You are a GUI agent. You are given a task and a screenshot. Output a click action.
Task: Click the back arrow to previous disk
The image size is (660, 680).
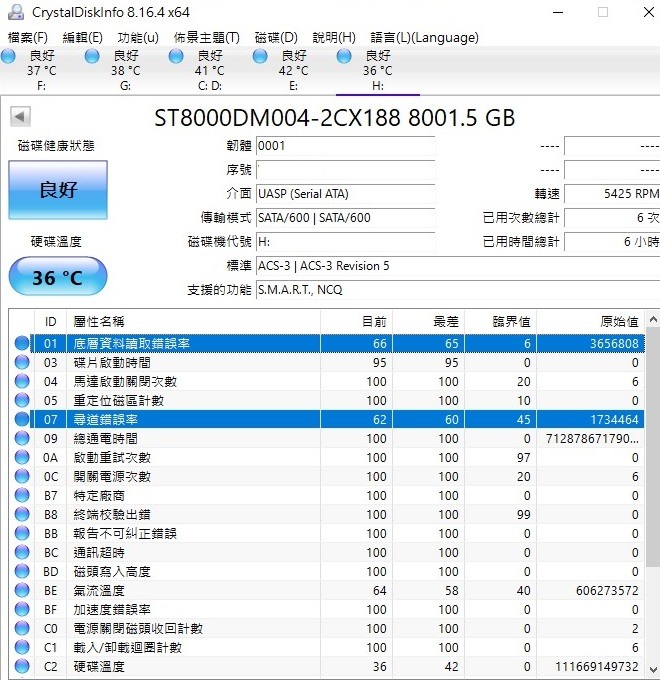click(x=20, y=117)
